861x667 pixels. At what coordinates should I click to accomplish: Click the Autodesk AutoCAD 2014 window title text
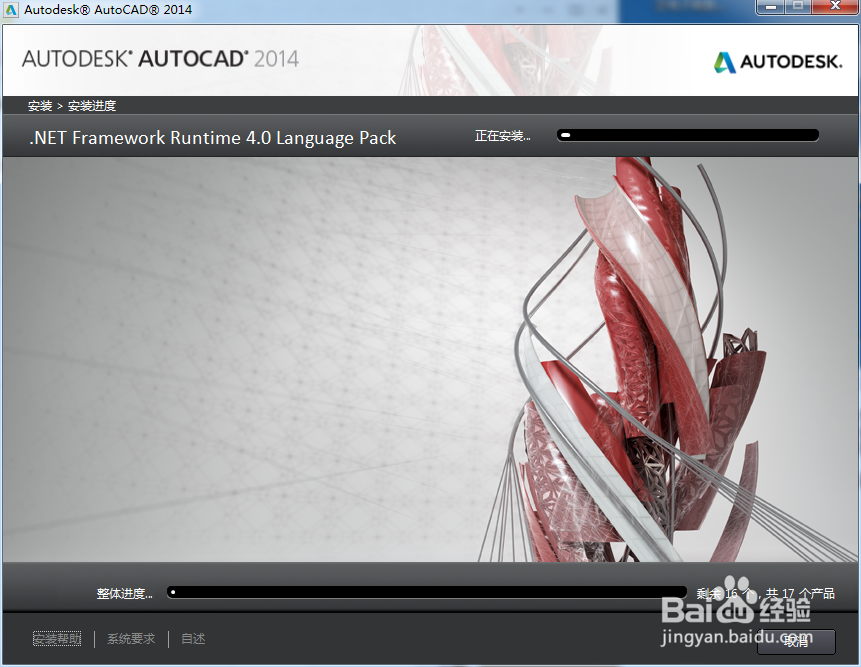(108, 9)
